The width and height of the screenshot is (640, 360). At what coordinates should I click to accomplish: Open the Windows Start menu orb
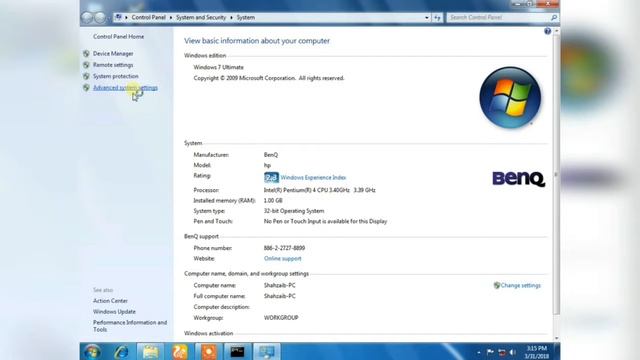92,351
